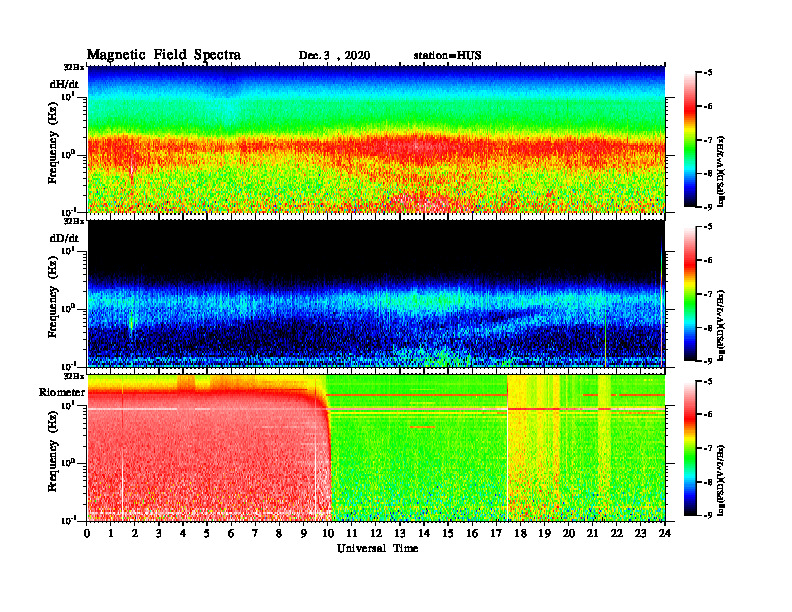This screenshot has height=612, width=792.
Task: Click the colorbar beside the Riometer panel
Action: tap(689, 448)
